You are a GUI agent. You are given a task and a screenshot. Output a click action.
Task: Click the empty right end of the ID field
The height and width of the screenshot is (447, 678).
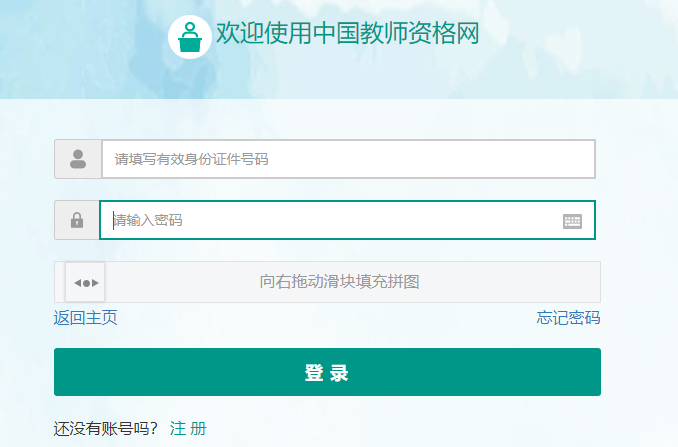click(560, 159)
